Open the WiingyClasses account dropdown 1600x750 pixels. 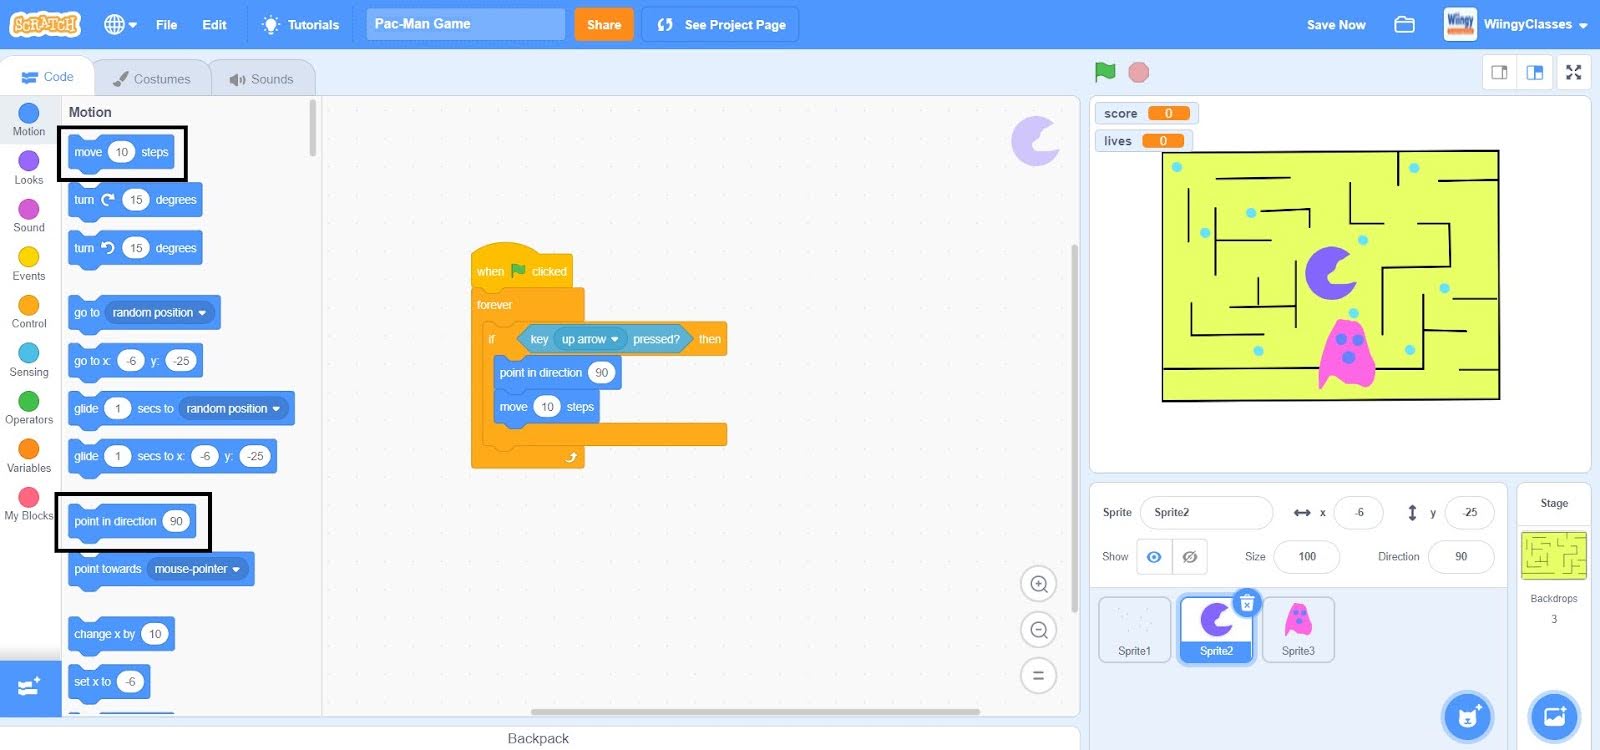[1516, 24]
